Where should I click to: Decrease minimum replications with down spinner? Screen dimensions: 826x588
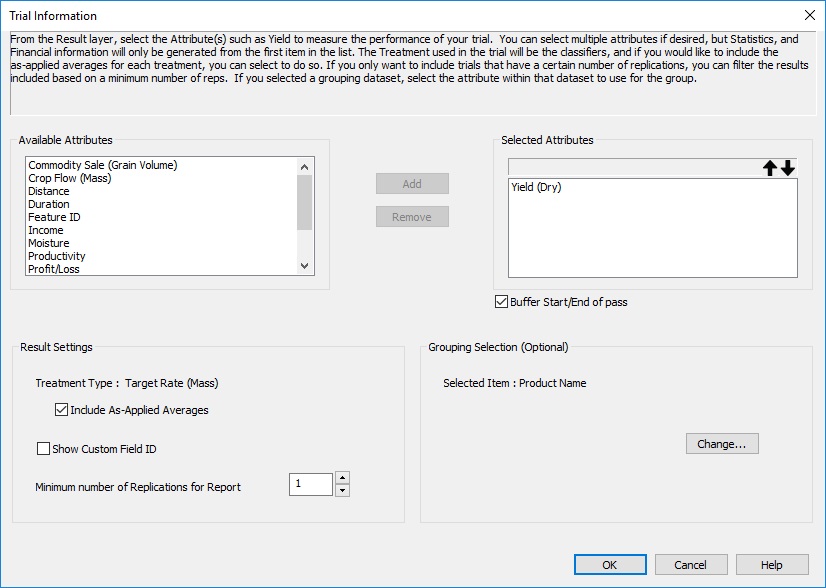click(x=342, y=490)
